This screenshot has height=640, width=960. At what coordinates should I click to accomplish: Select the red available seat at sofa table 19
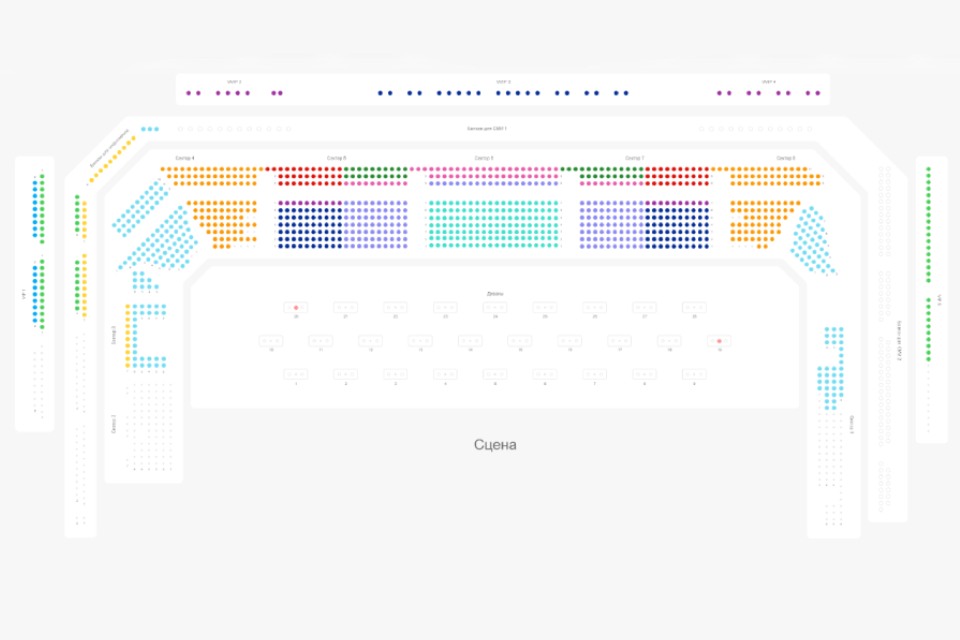[x=719, y=341]
